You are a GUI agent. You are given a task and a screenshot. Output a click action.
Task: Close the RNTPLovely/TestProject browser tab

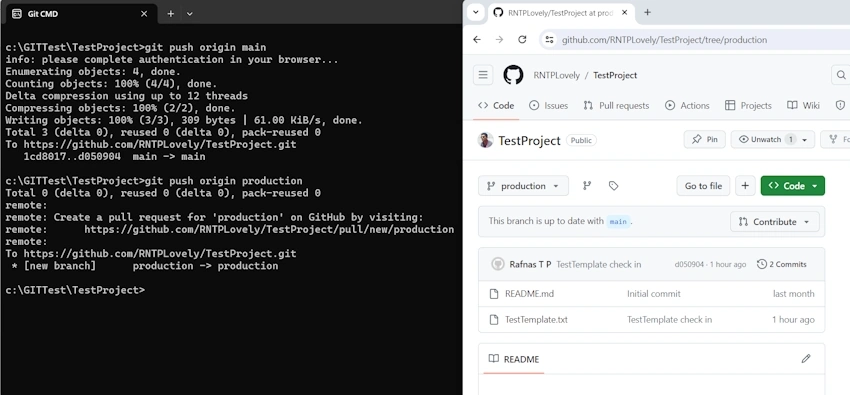[x=625, y=12]
